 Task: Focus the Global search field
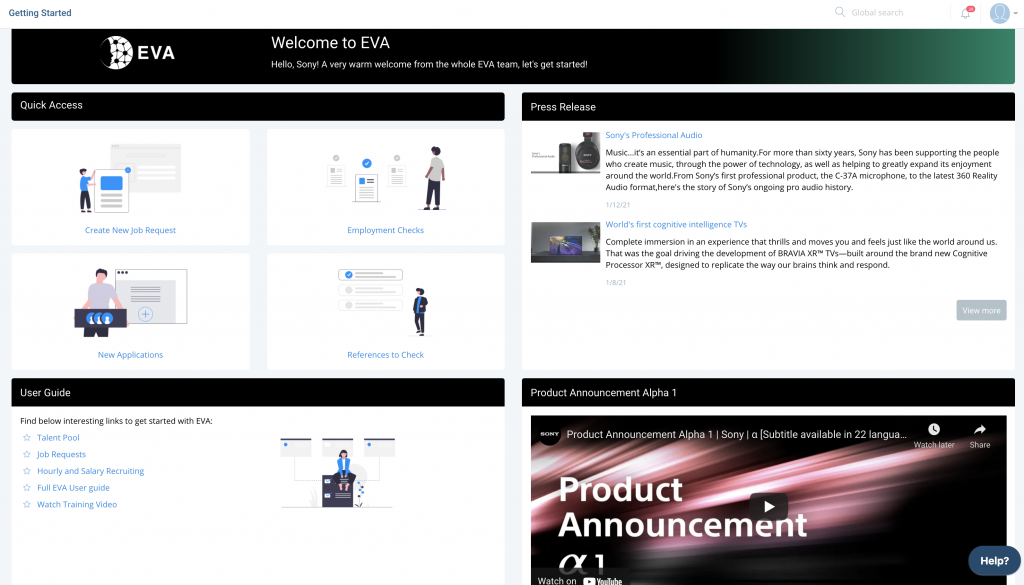pyautogui.click(x=877, y=12)
